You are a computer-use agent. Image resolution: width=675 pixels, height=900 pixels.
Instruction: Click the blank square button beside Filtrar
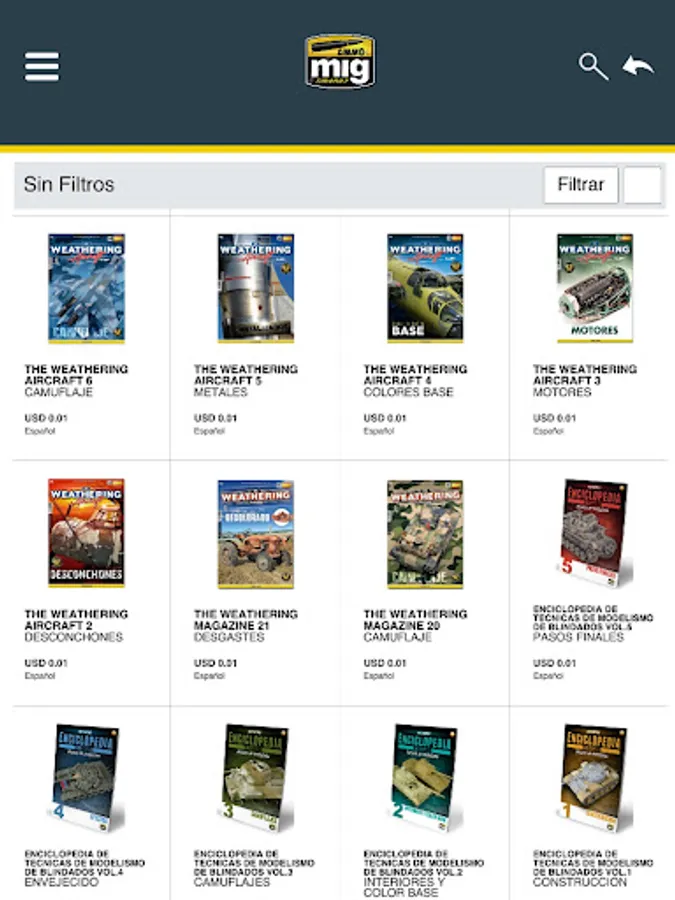pyautogui.click(x=642, y=185)
